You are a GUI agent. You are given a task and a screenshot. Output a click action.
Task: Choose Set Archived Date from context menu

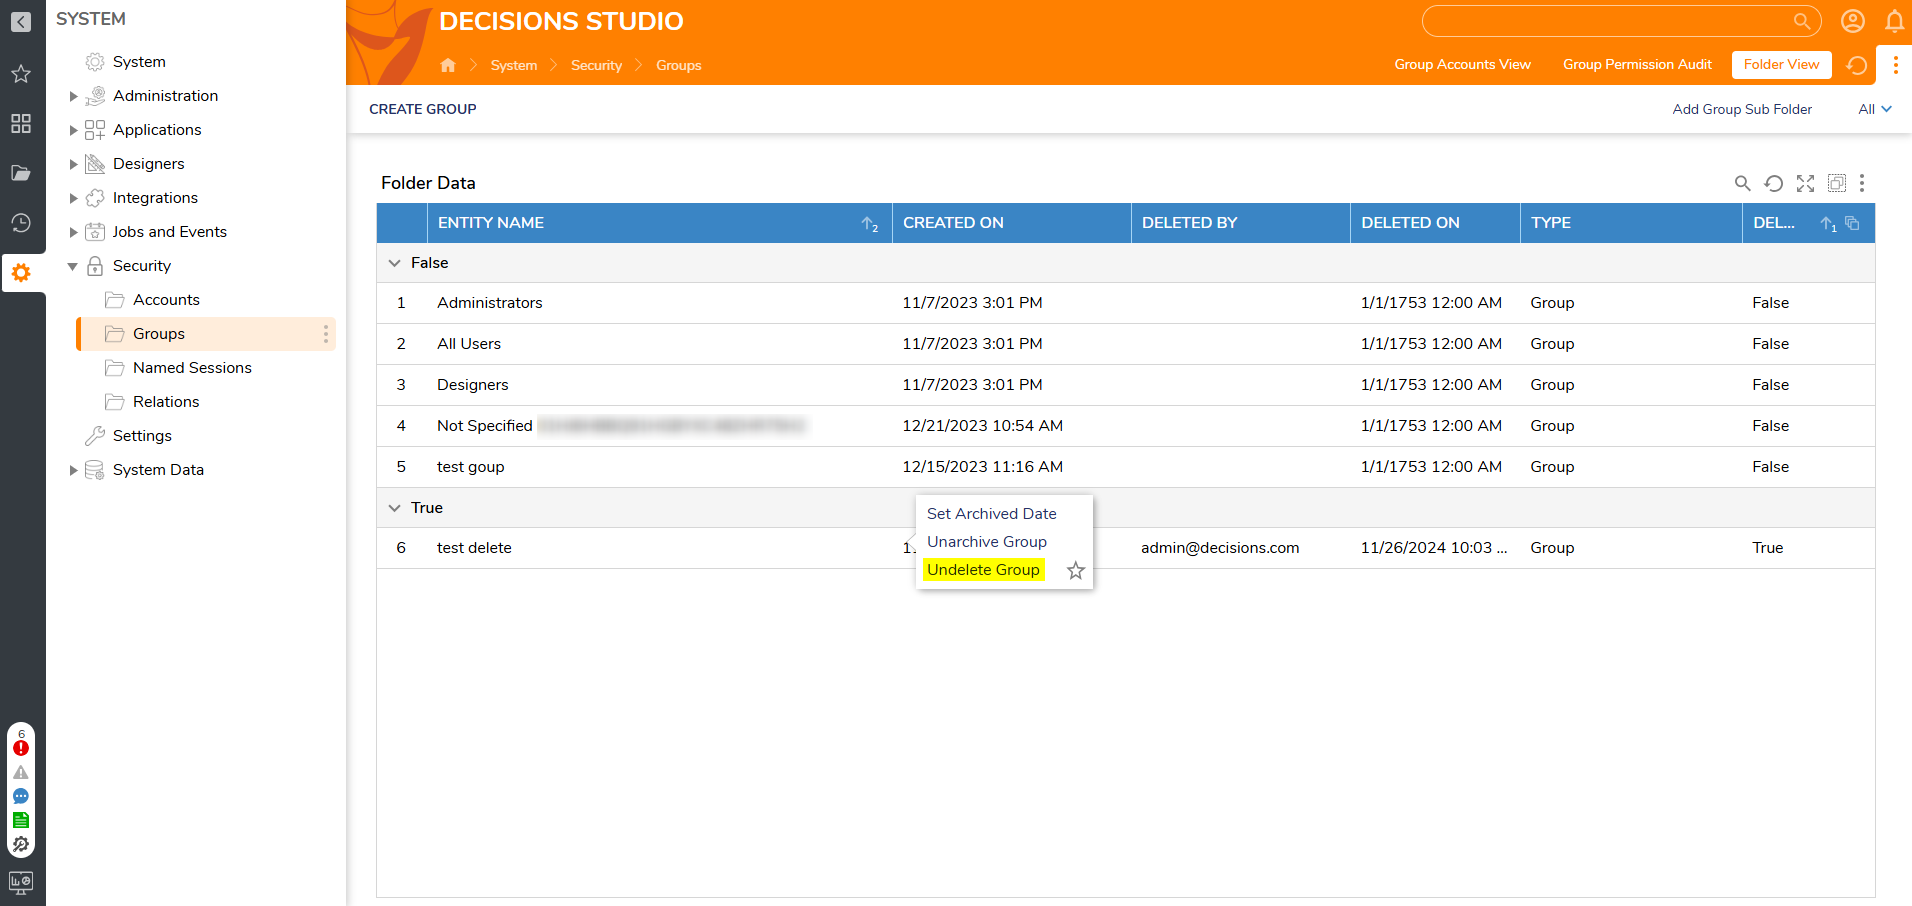click(992, 514)
